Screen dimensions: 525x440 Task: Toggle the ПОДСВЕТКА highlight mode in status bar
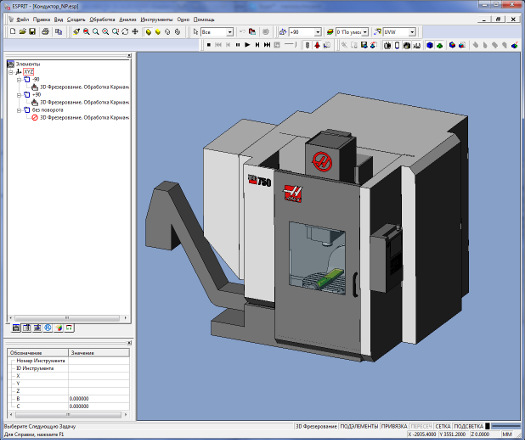(468, 426)
